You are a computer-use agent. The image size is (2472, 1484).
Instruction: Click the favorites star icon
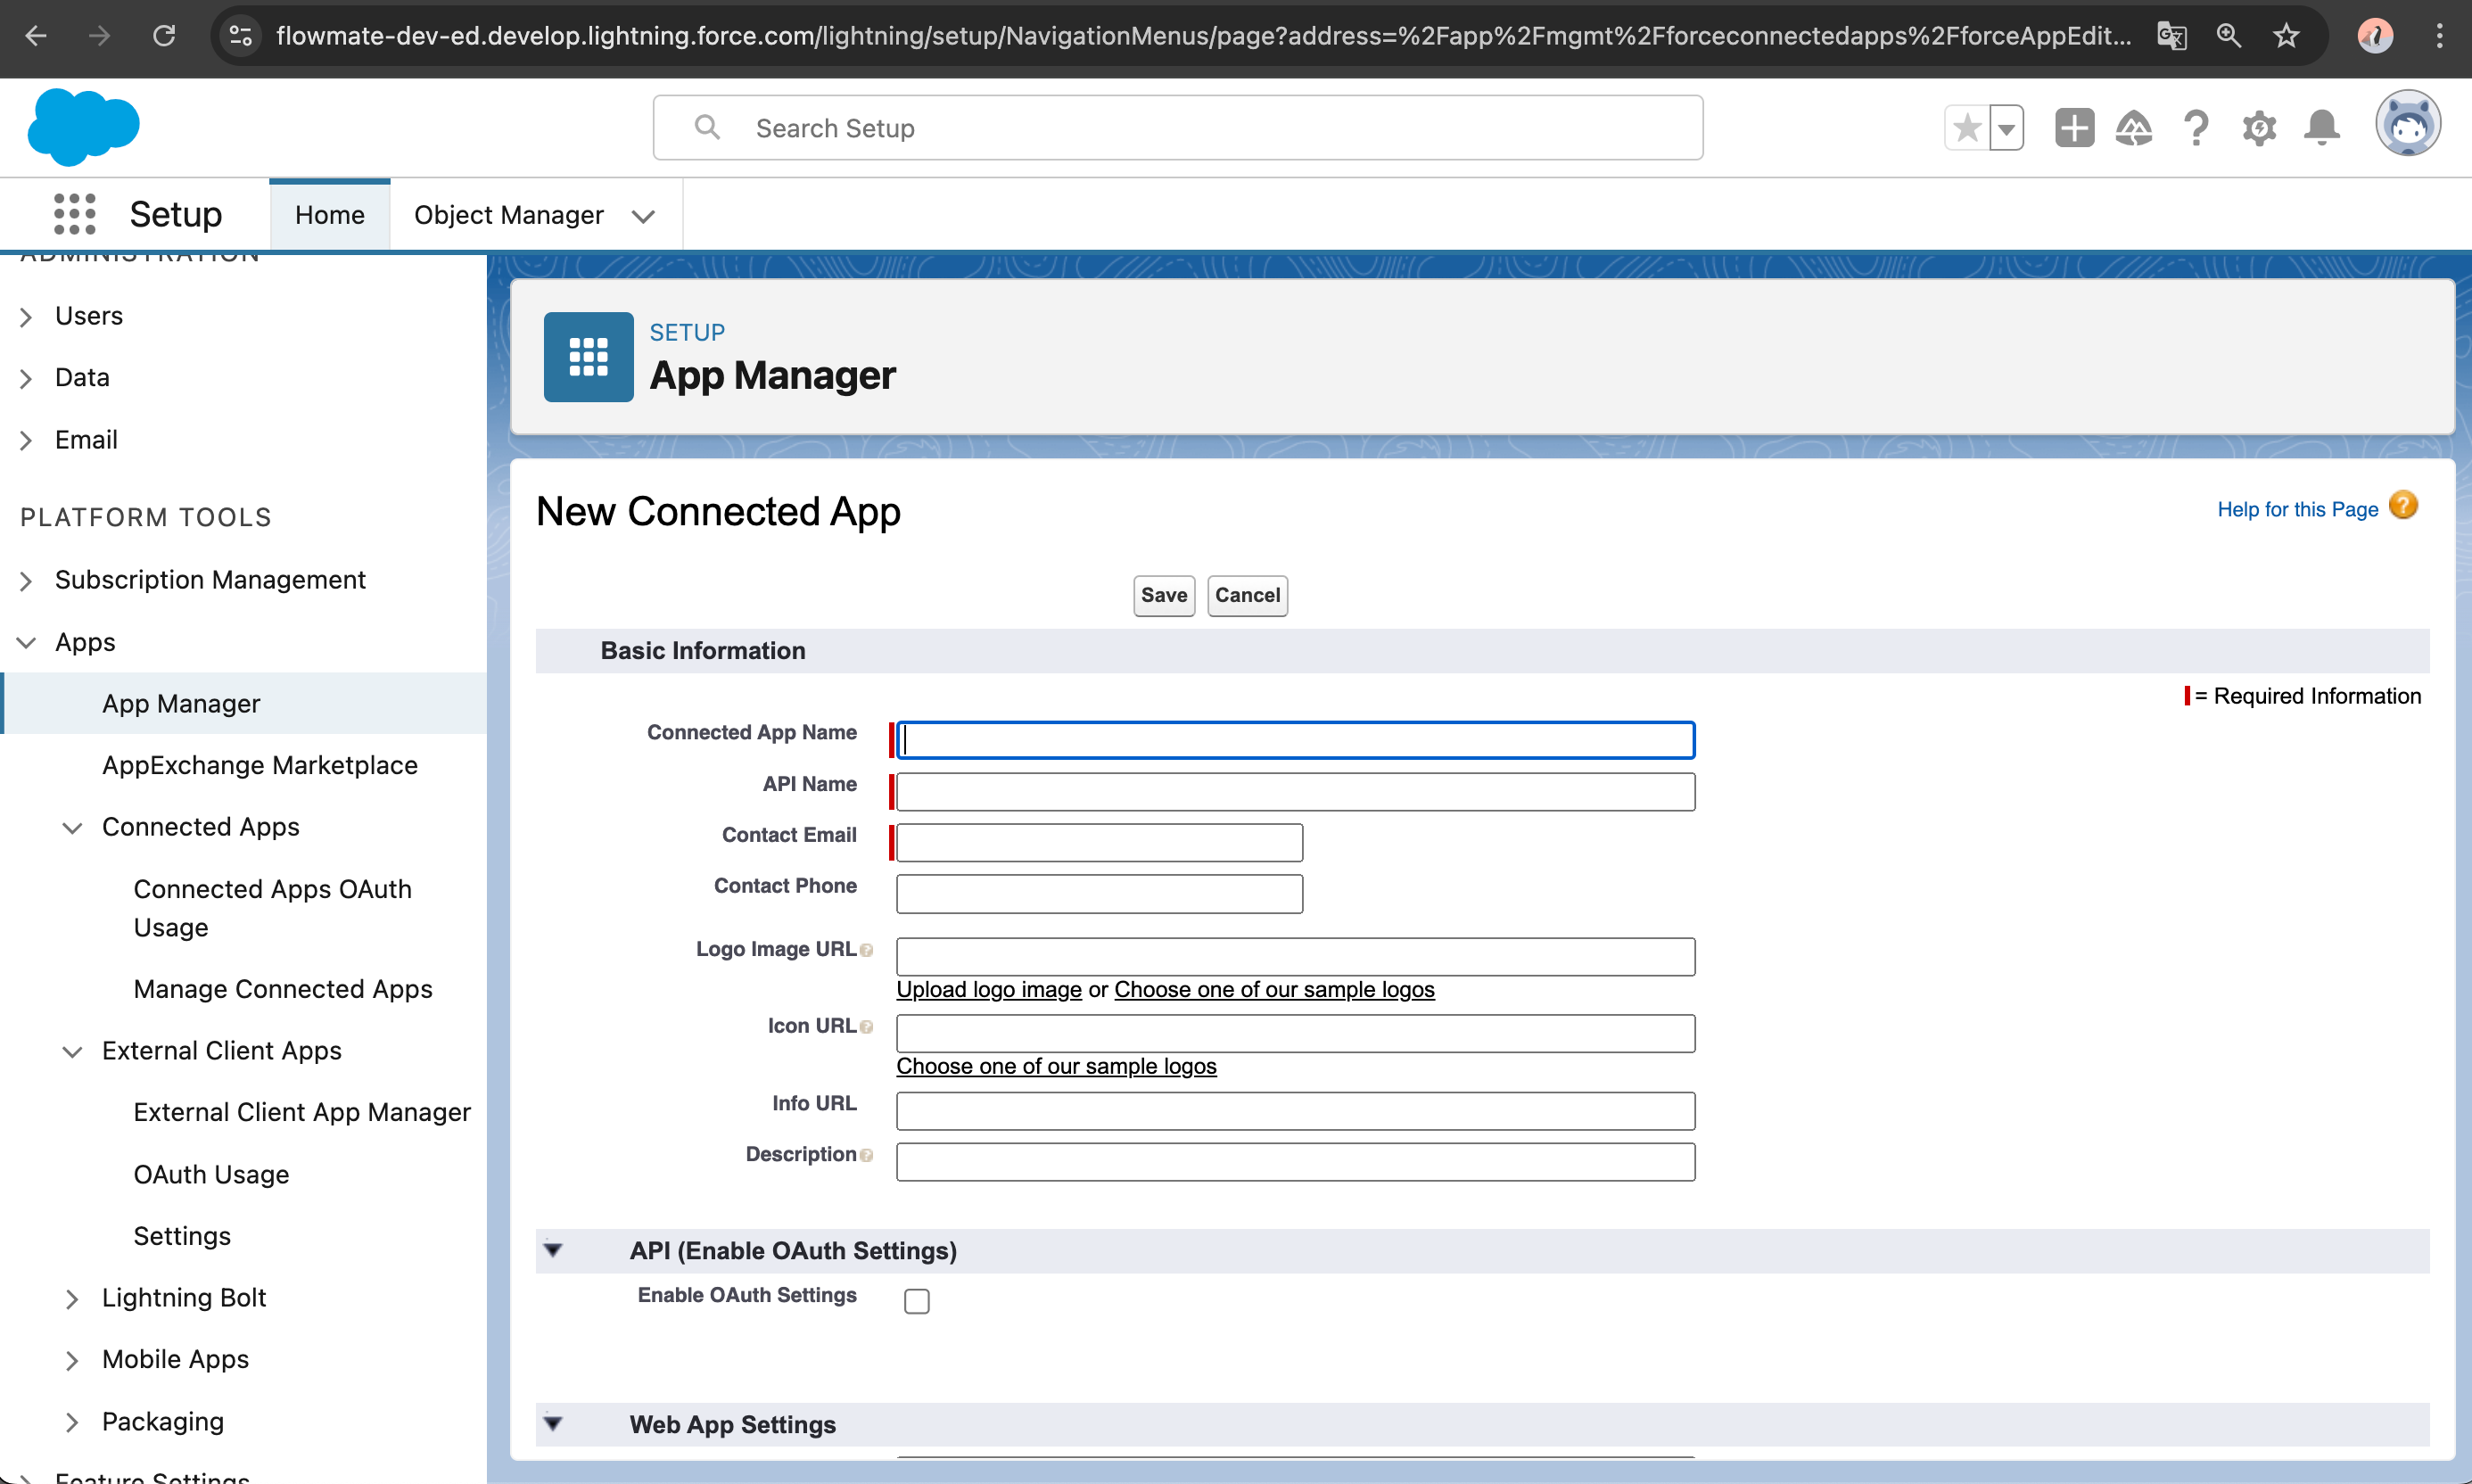point(1966,128)
